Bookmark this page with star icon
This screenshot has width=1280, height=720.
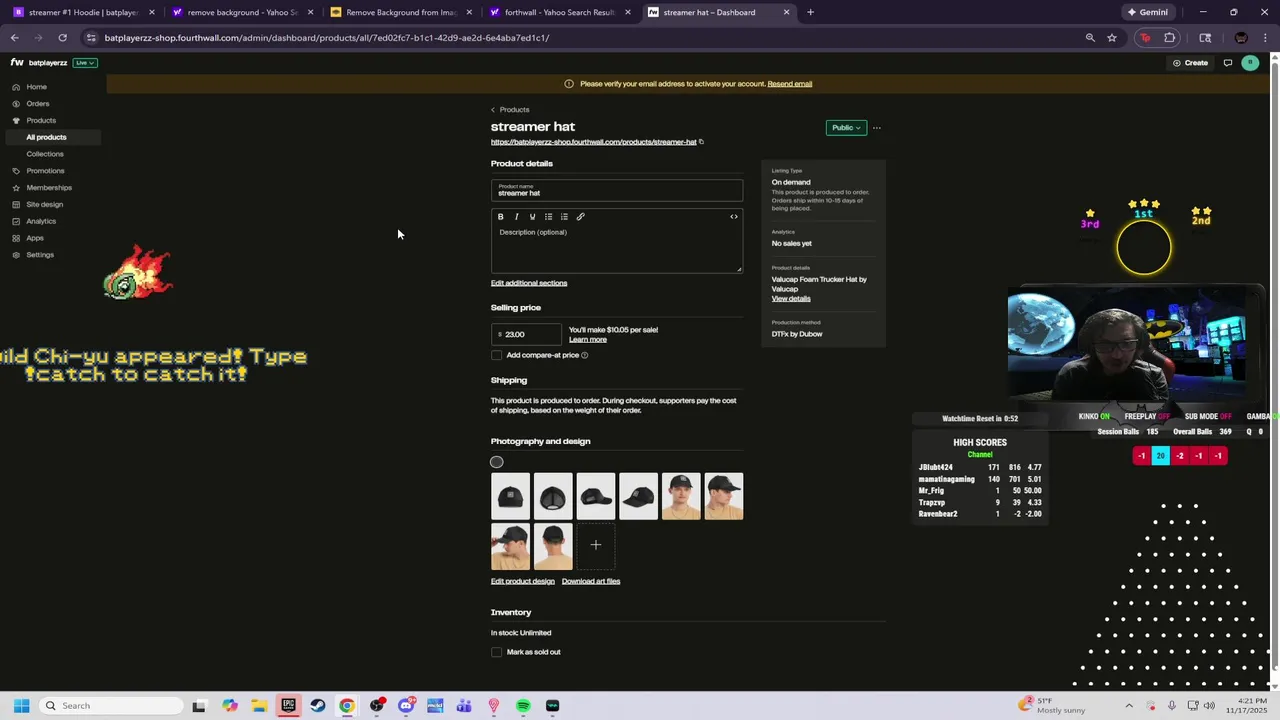[x=1112, y=38]
